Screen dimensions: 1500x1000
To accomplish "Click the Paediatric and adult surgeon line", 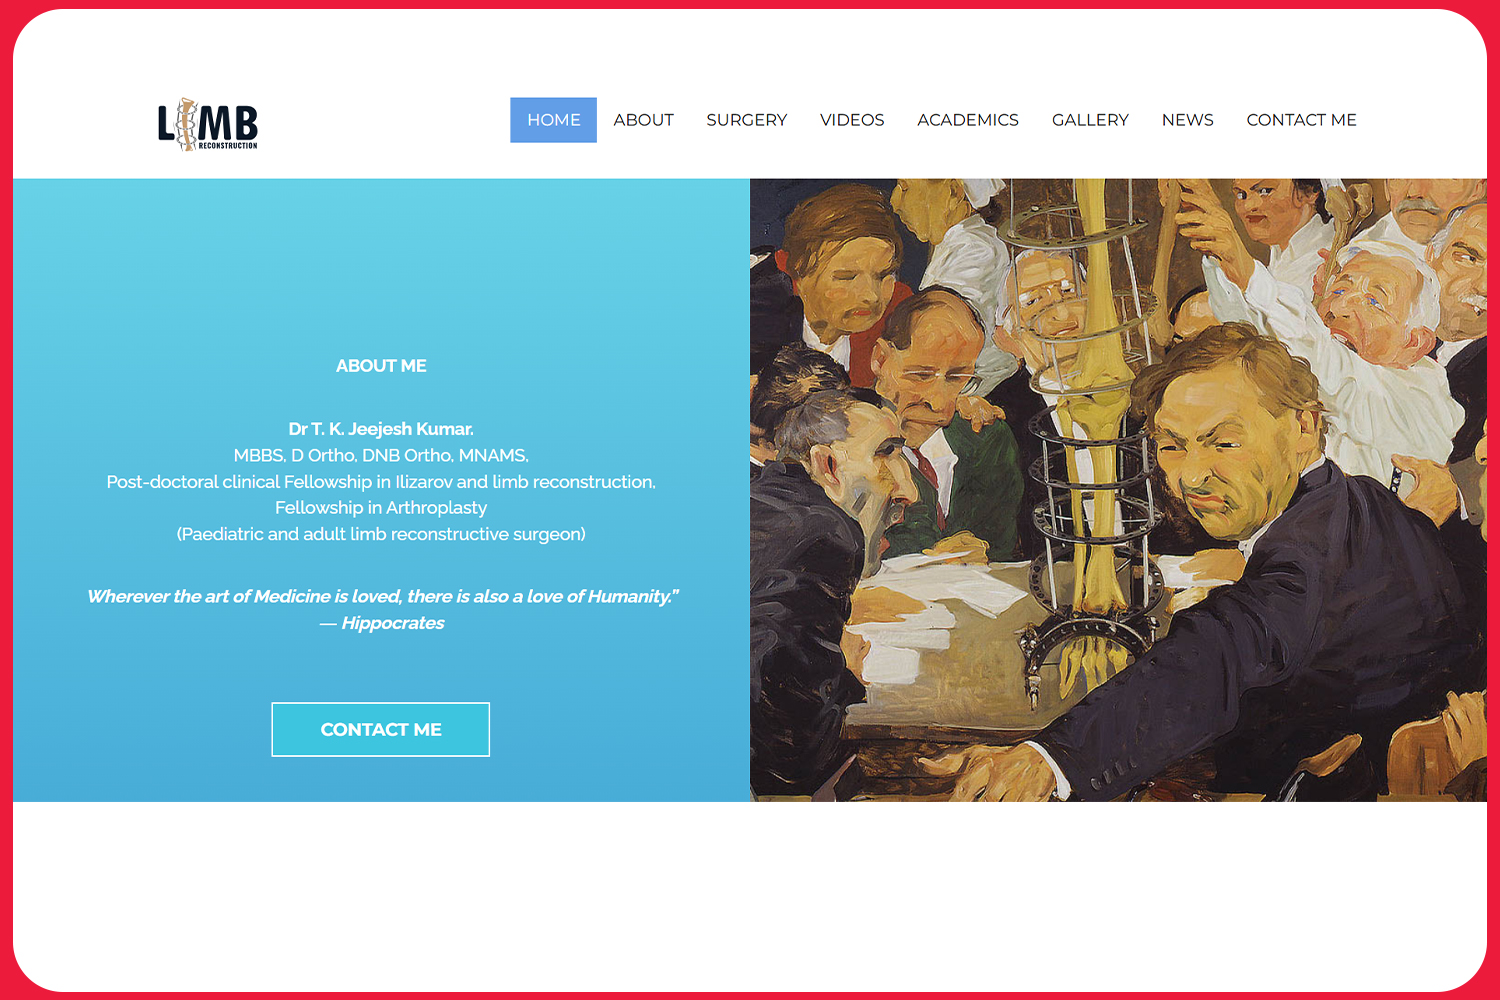I will pyautogui.click(x=381, y=534).
